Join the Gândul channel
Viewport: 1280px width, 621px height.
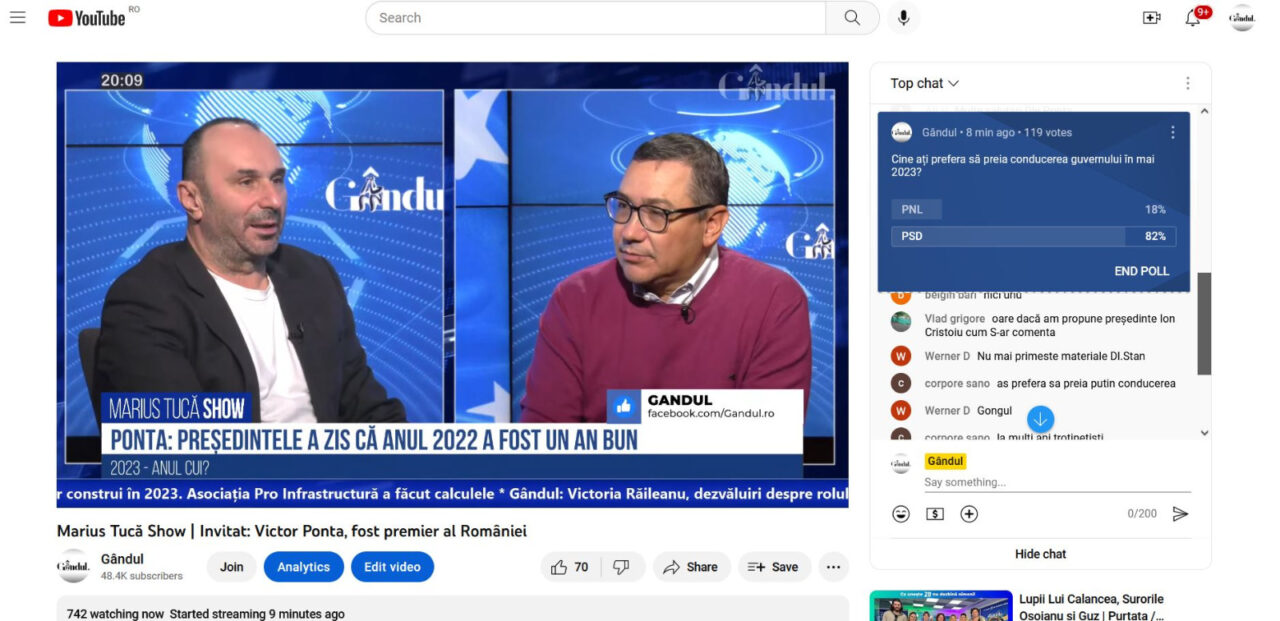click(x=232, y=567)
